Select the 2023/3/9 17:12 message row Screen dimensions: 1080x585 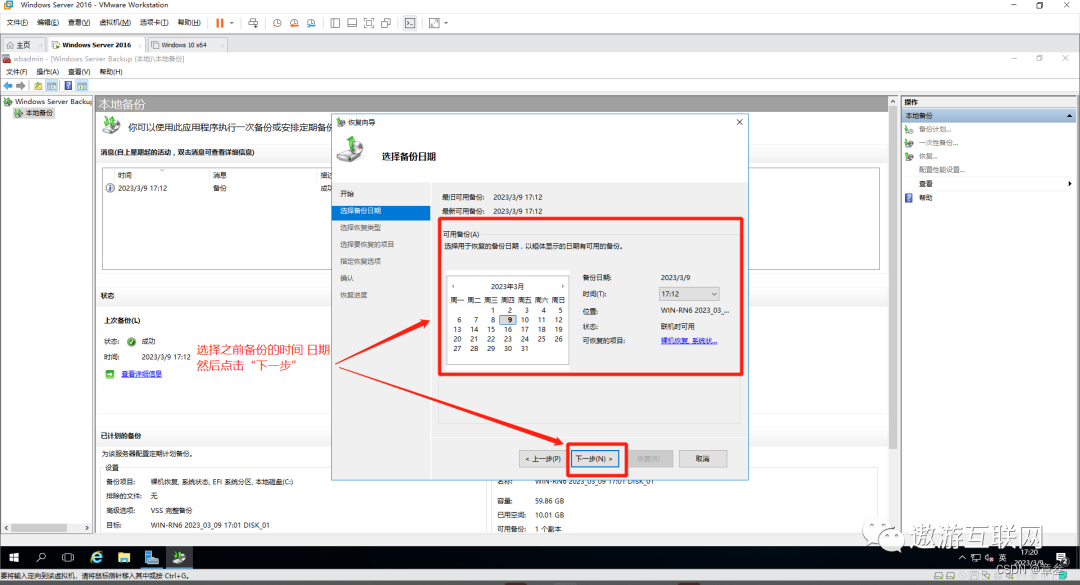[x=218, y=188]
